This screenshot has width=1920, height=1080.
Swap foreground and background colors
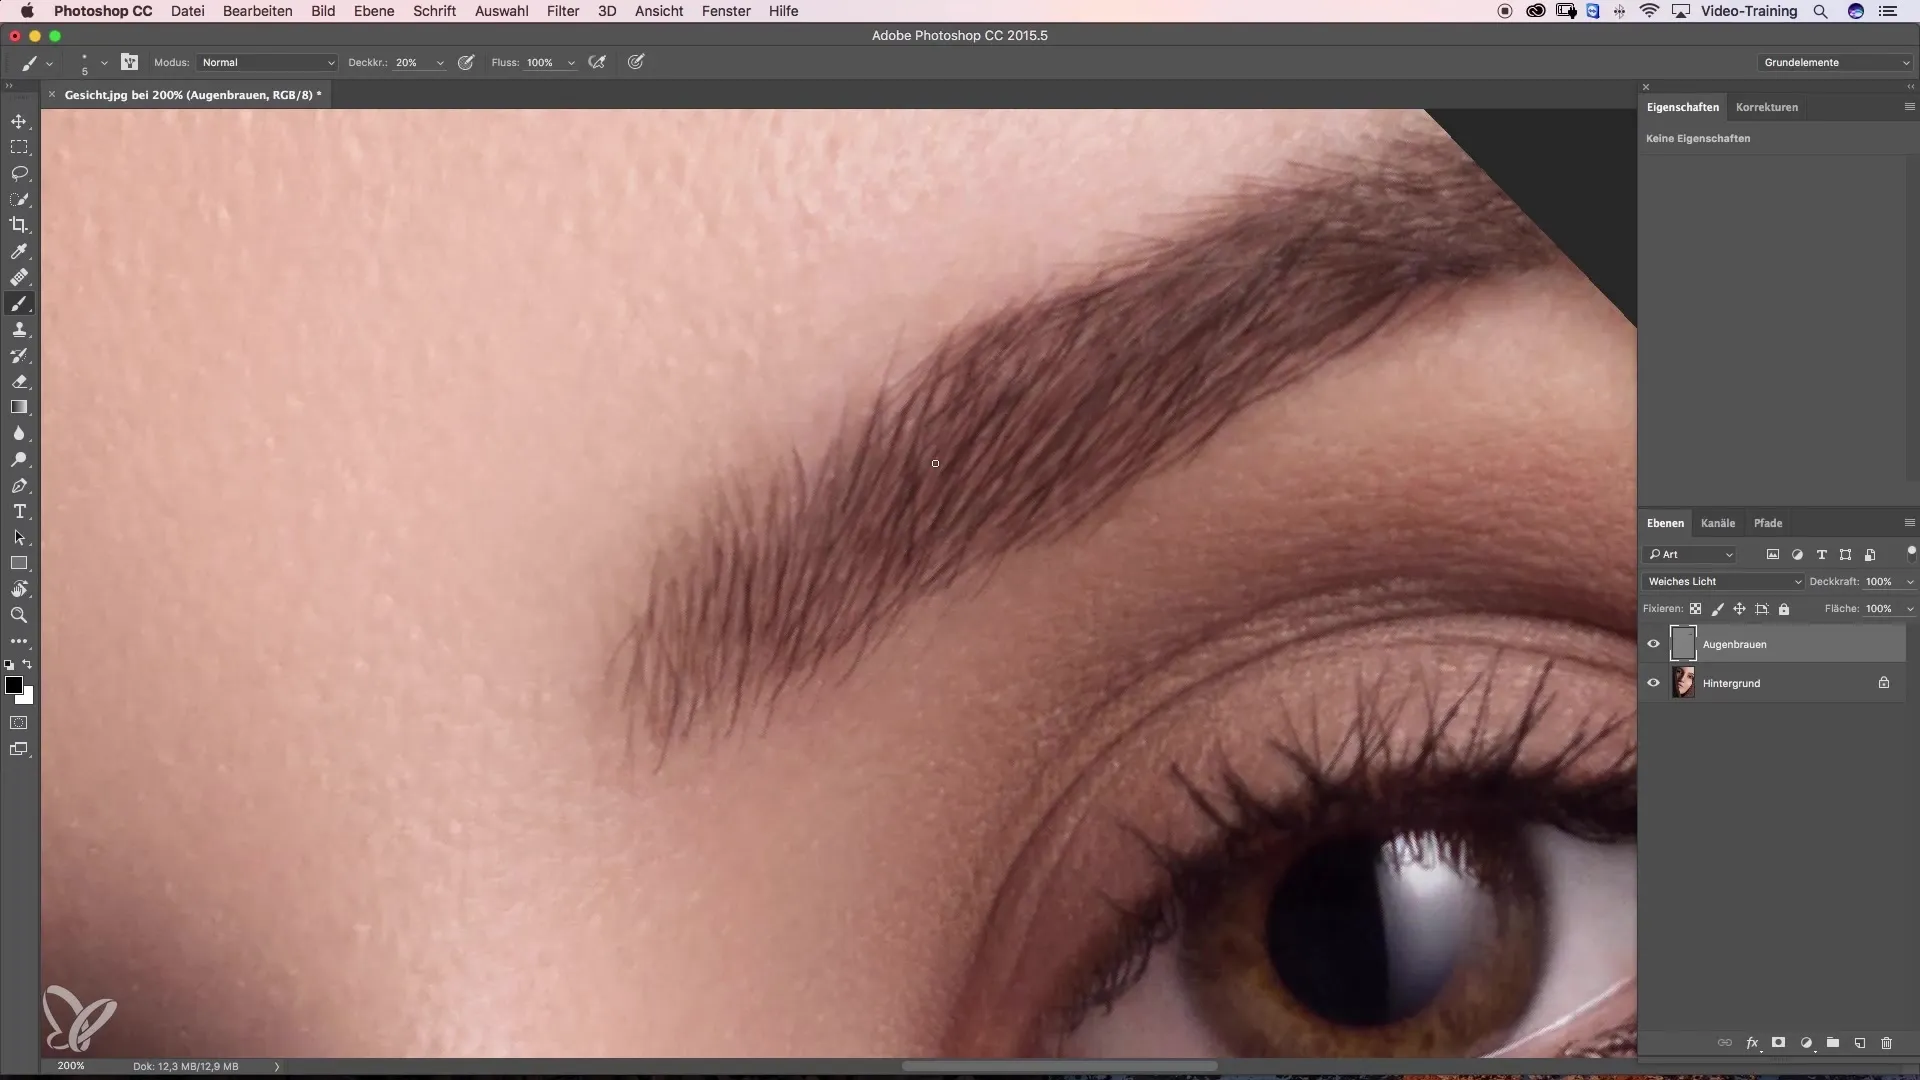[28, 664]
